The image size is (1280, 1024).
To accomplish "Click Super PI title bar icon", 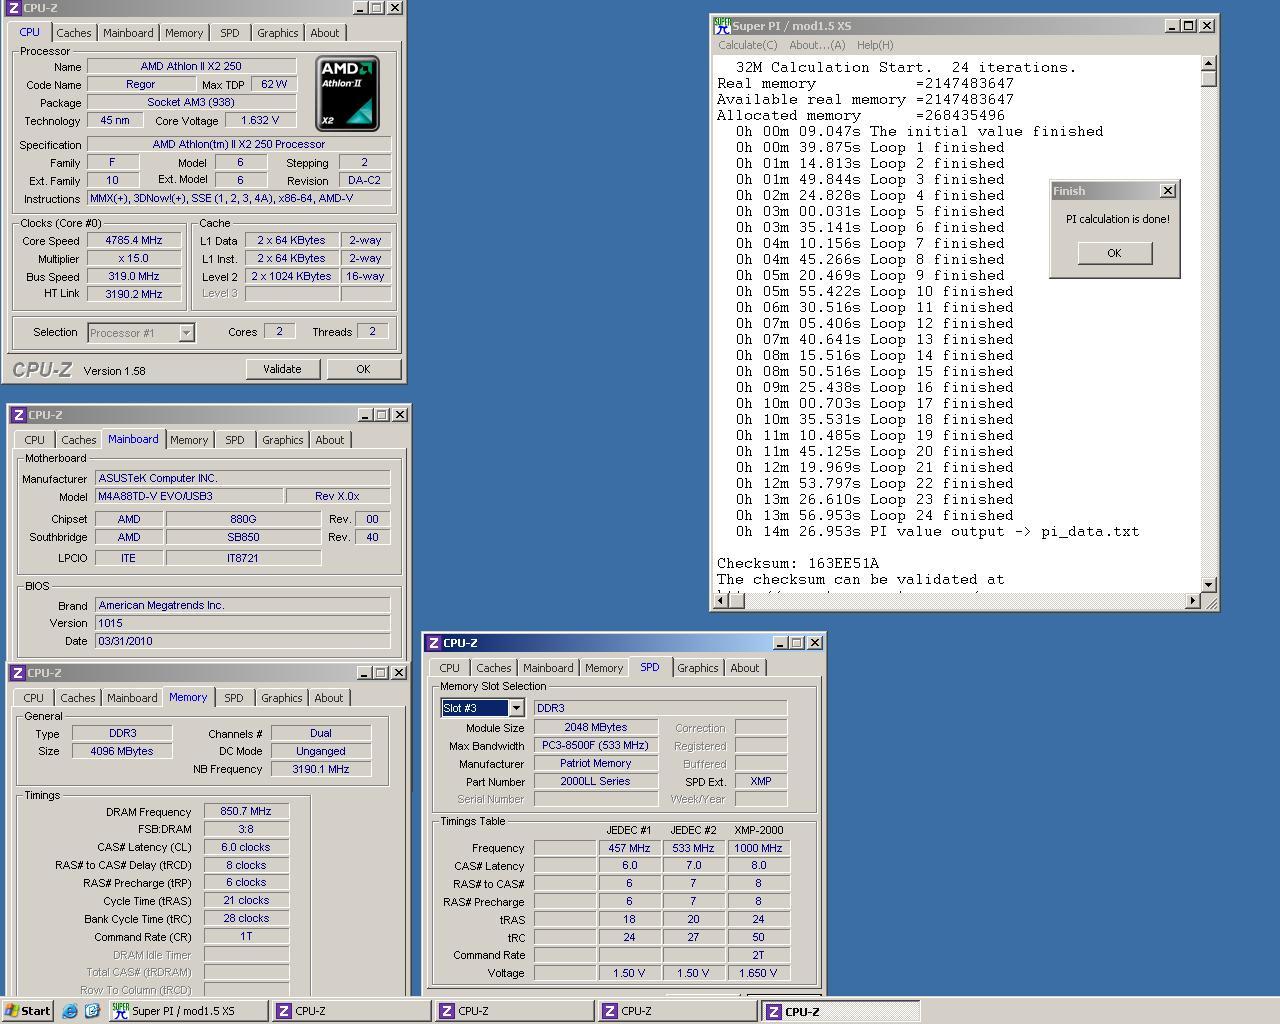I will pos(721,26).
